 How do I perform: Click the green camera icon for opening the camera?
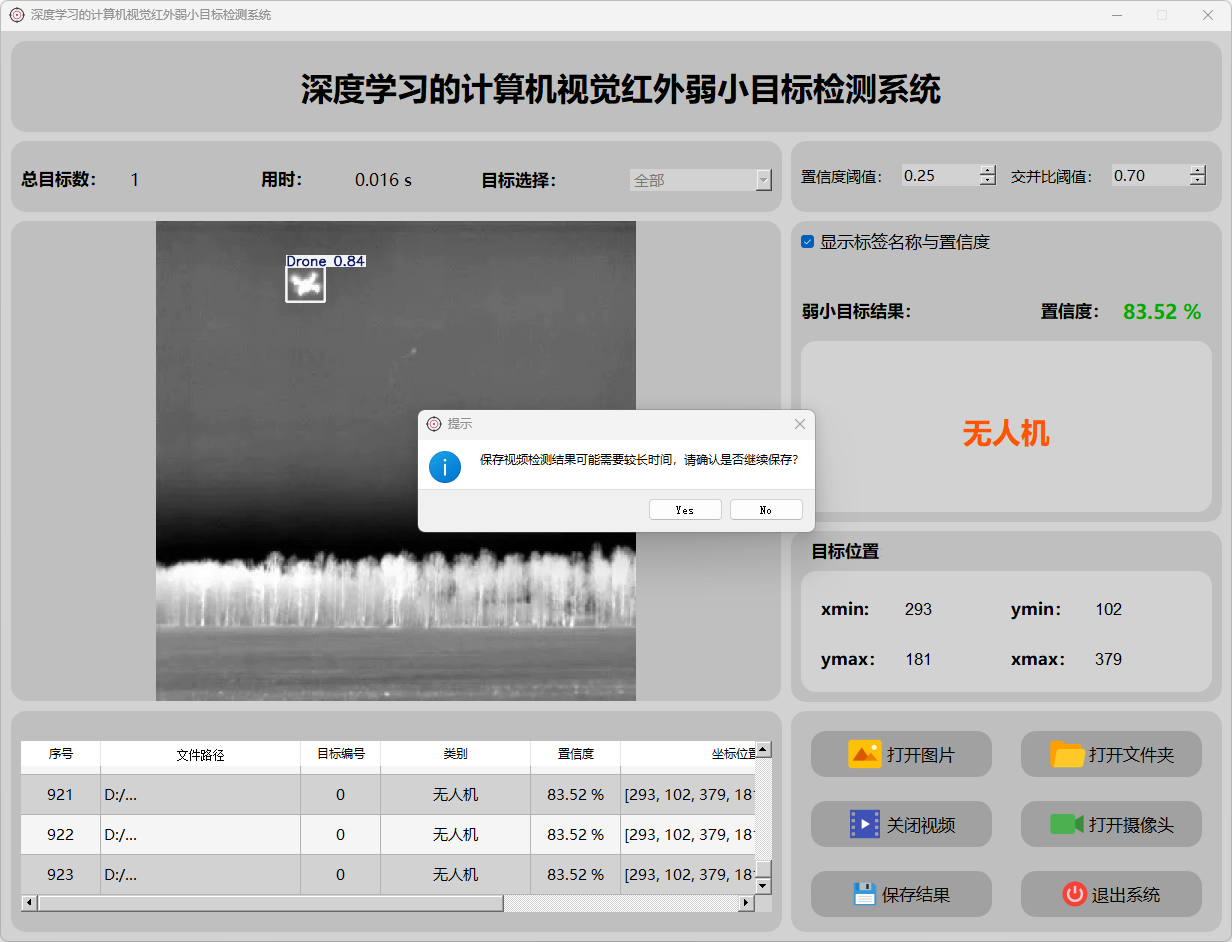click(x=1067, y=824)
